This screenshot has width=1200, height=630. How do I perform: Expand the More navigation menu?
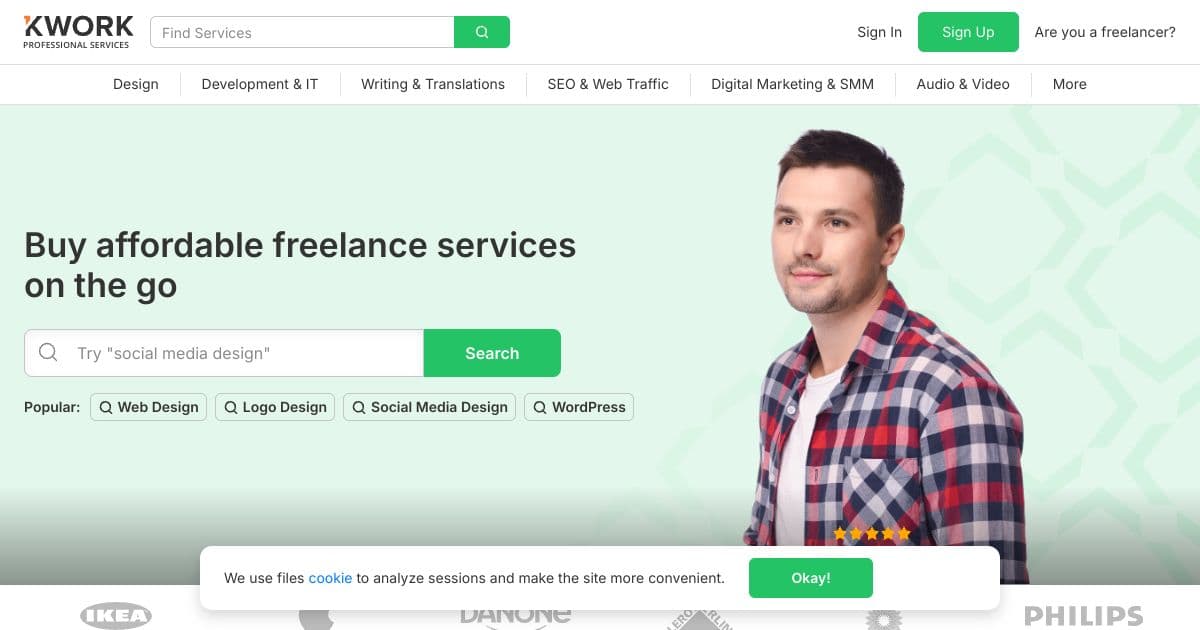click(x=1069, y=84)
